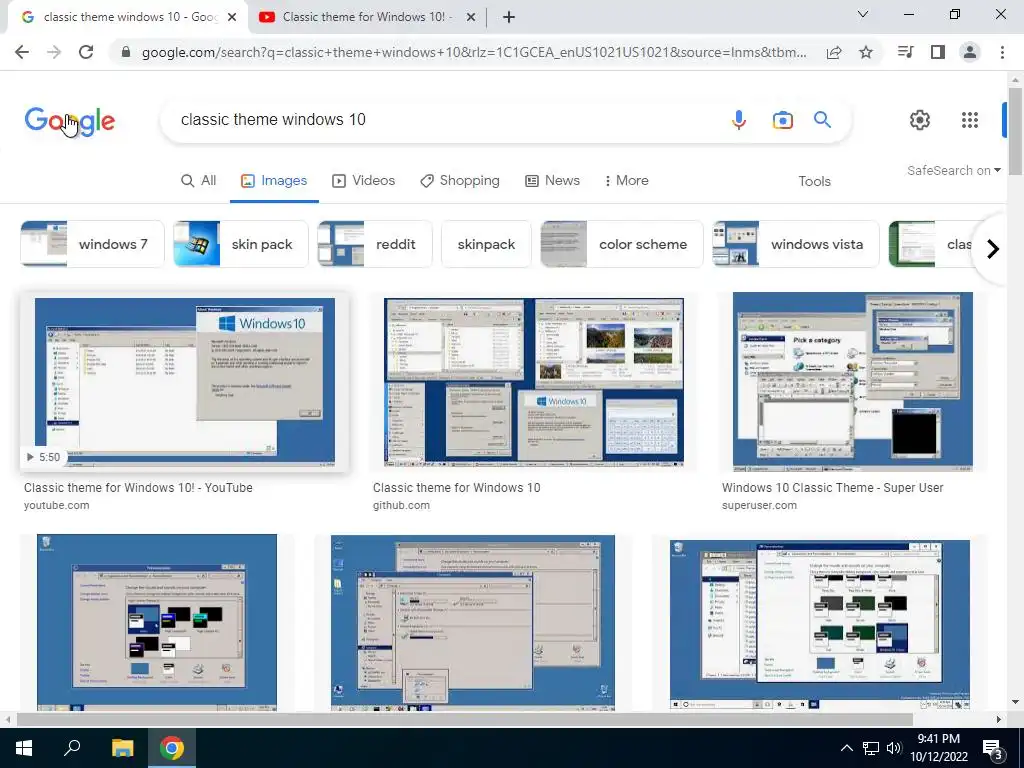Switch to the Shopping tab

[x=460, y=181]
